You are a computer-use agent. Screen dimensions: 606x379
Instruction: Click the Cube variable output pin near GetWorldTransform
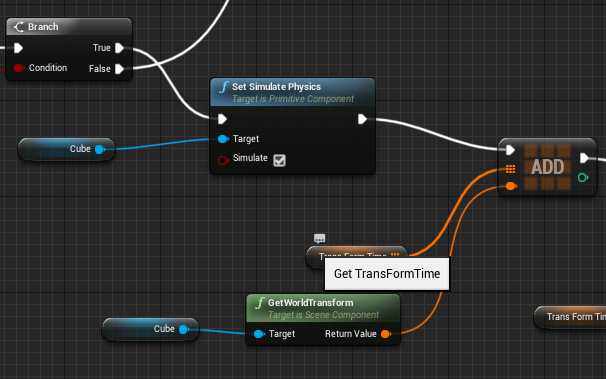(x=184, y=330)
